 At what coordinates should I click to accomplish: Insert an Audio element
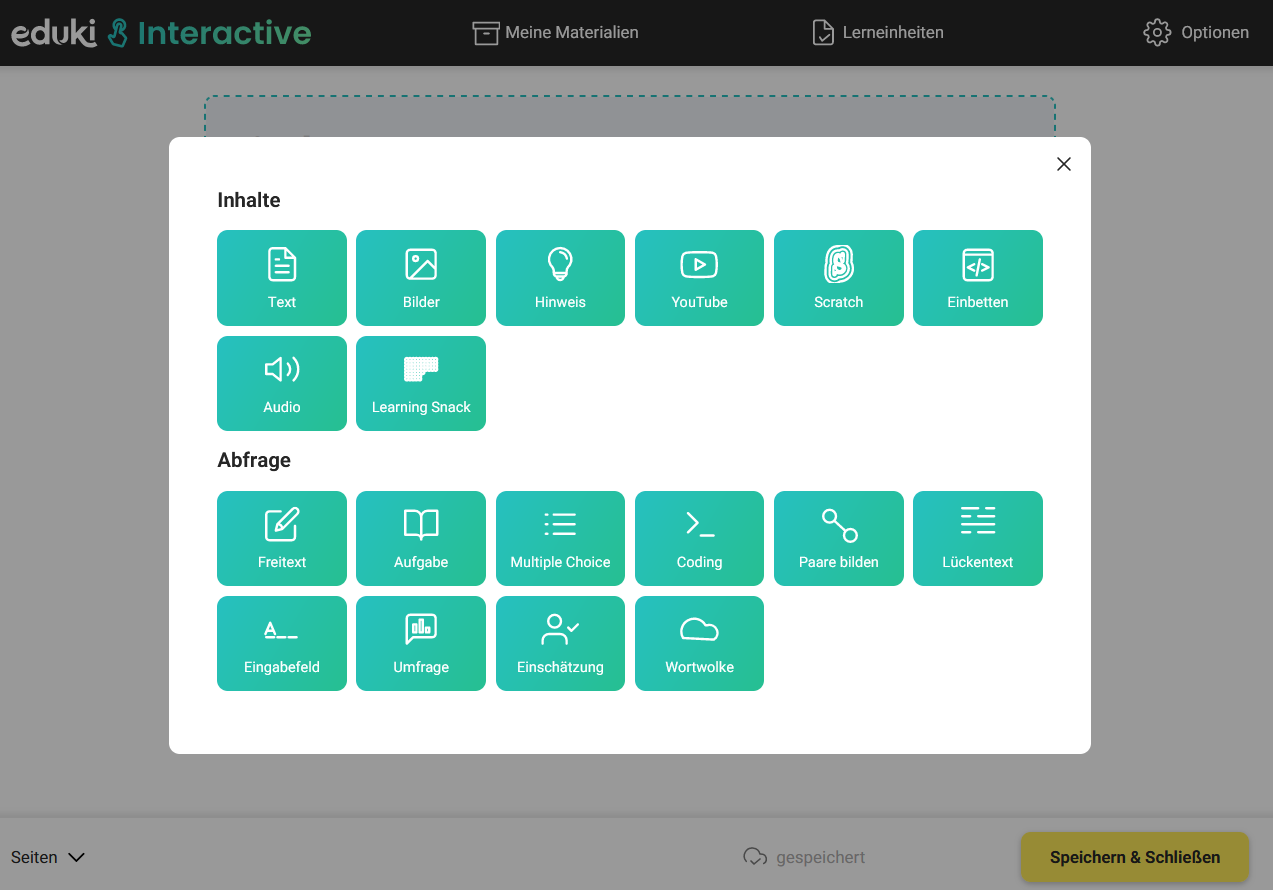281,383
